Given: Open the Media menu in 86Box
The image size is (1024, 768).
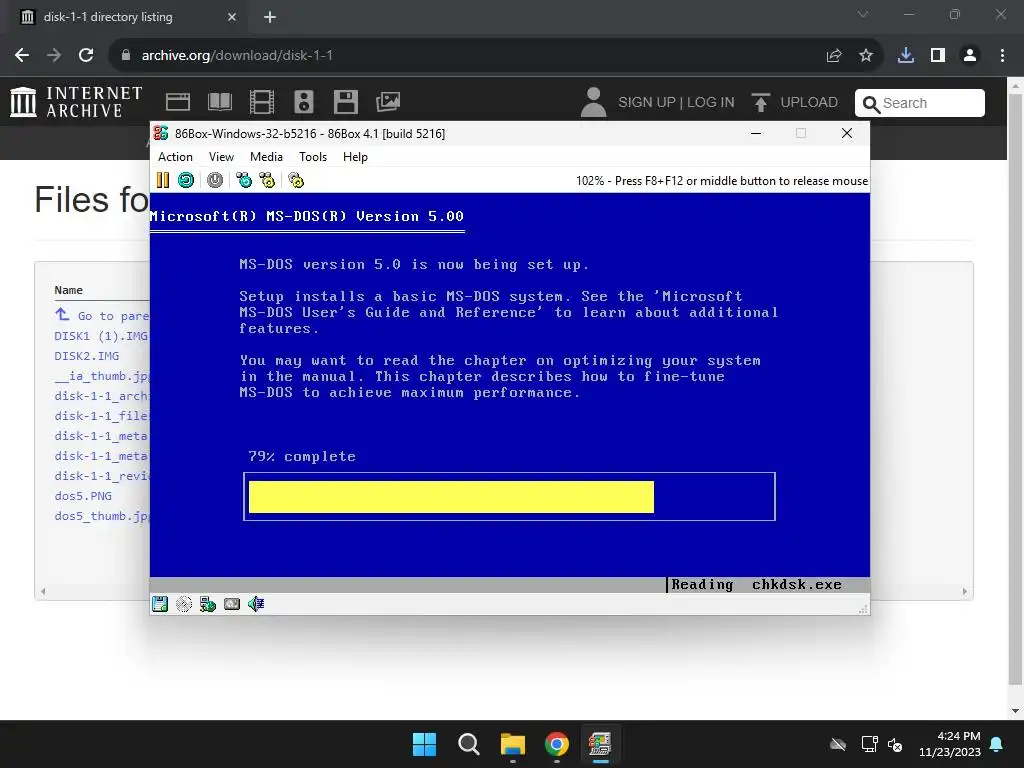Looking at the screenshot, I should pos(266,157).
